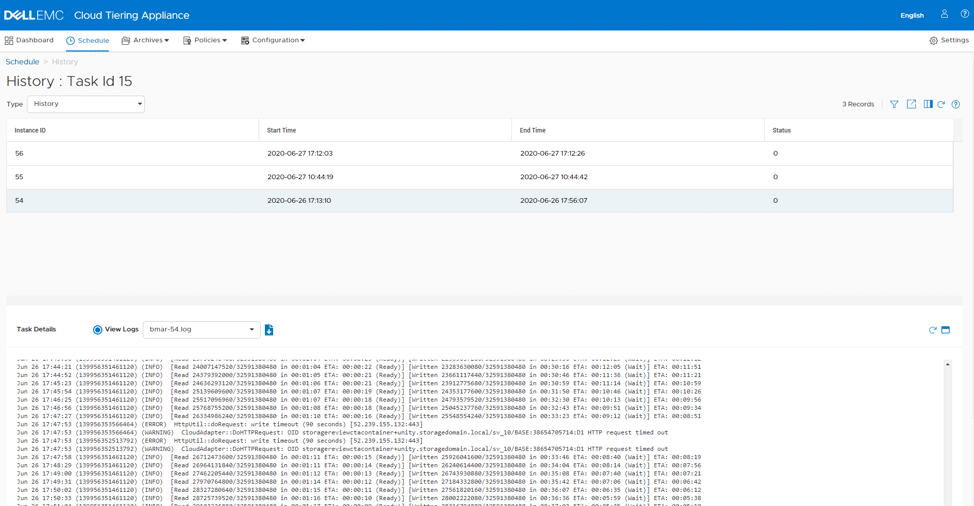Sort by Start Time column header
The width and height of the screenshot is (974, 506).
click(385, 130)
